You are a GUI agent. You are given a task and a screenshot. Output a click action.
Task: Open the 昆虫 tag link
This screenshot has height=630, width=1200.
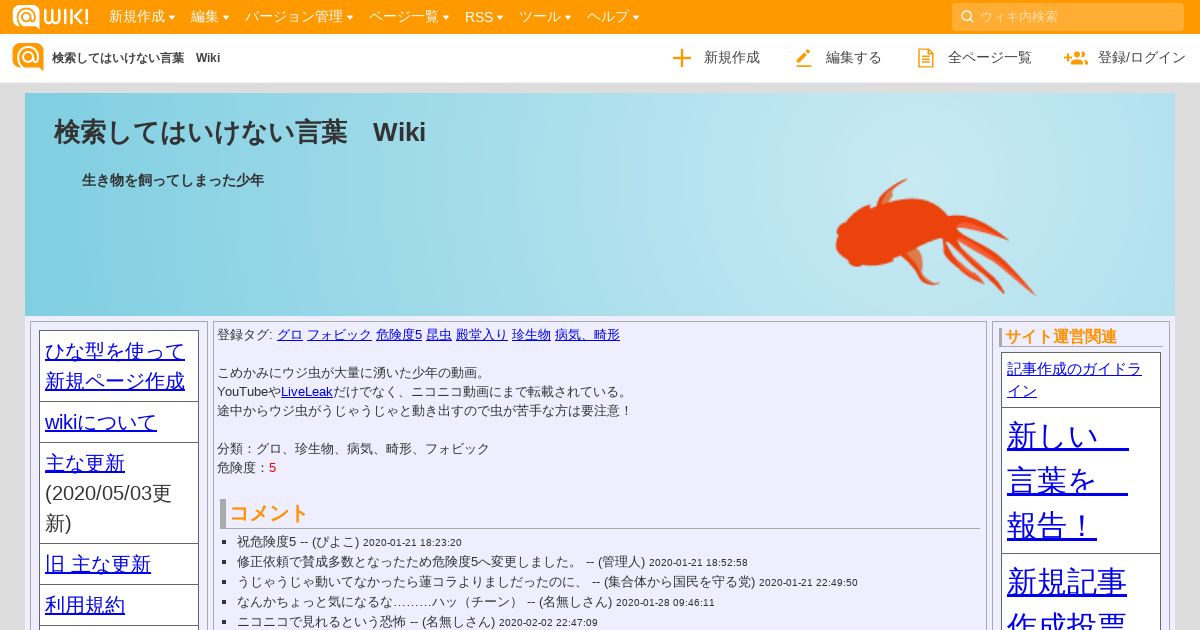439,335
